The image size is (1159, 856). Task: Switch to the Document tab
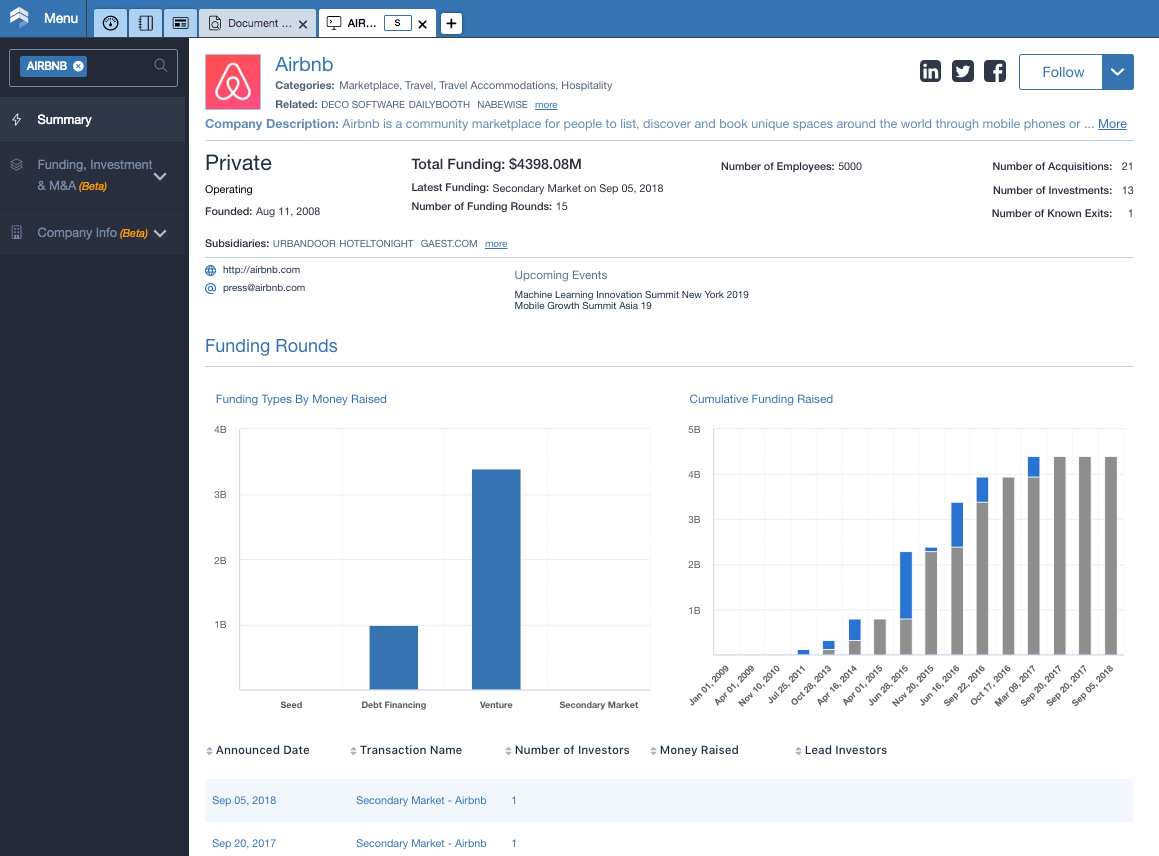[257, 23]
